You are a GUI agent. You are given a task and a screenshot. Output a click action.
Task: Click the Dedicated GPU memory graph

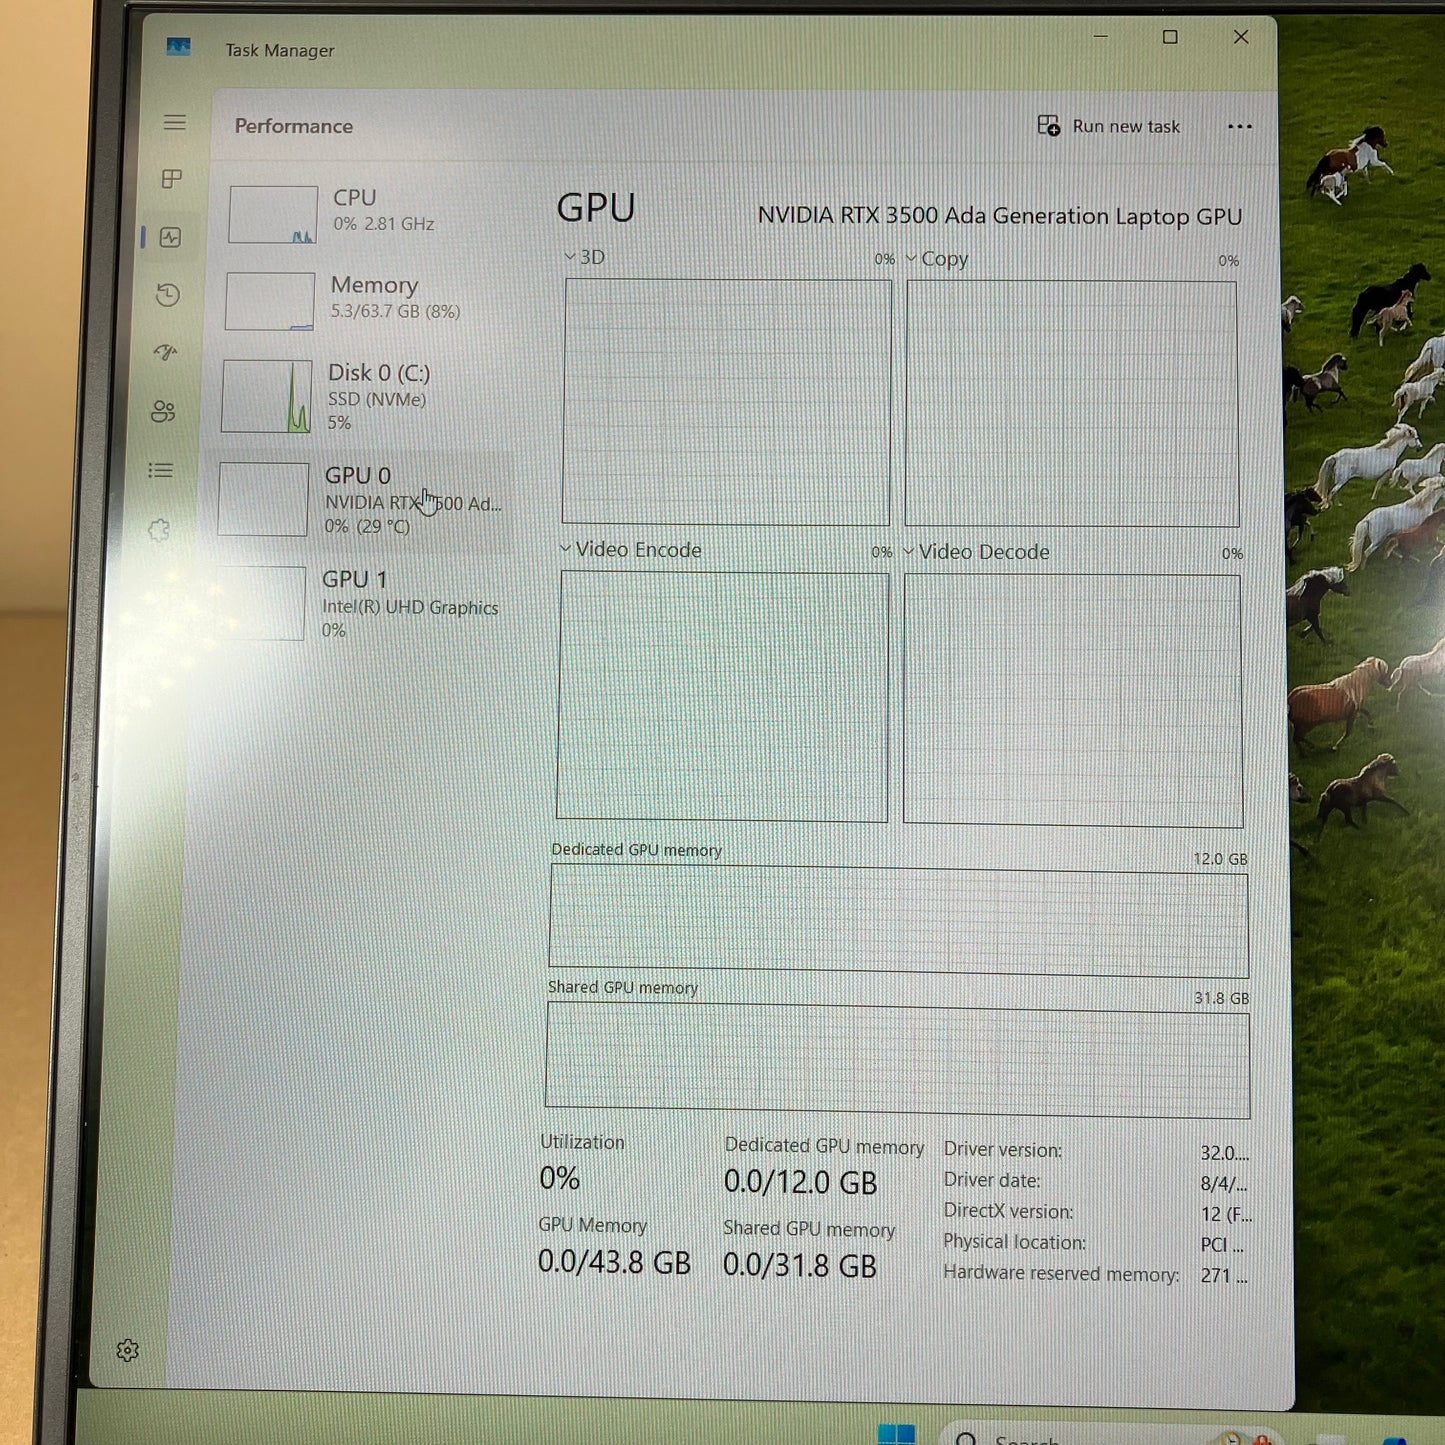tap(898, 920)
